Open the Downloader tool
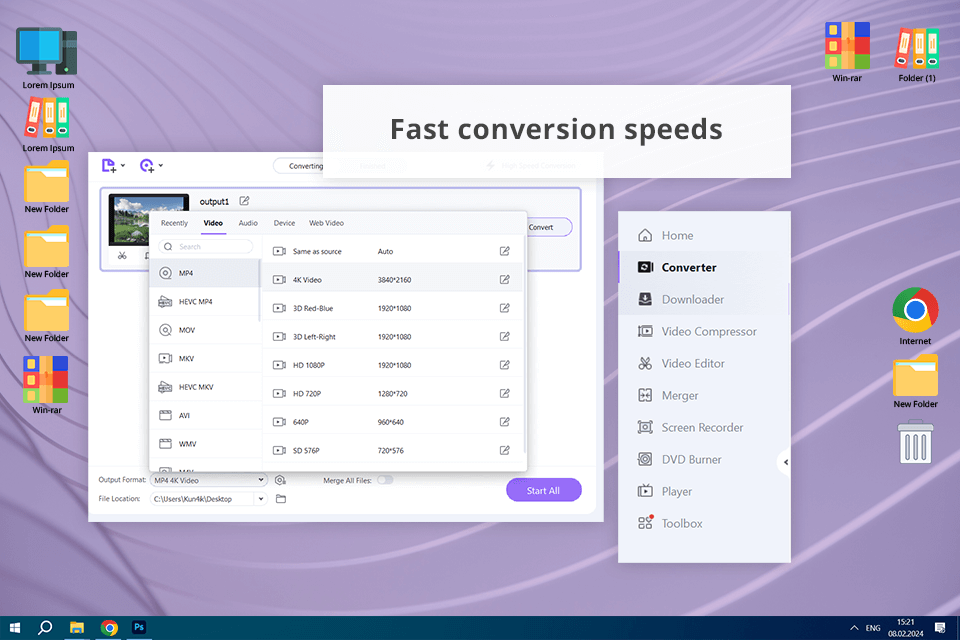Image resolution: width=960 pixels, height=640 pixels. pyautogui.click(x=704, y=299)
